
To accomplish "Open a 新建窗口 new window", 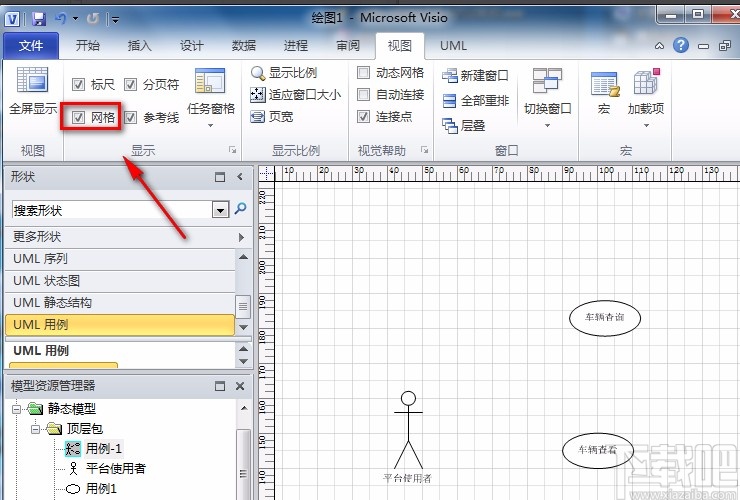I will click(475, 76).
